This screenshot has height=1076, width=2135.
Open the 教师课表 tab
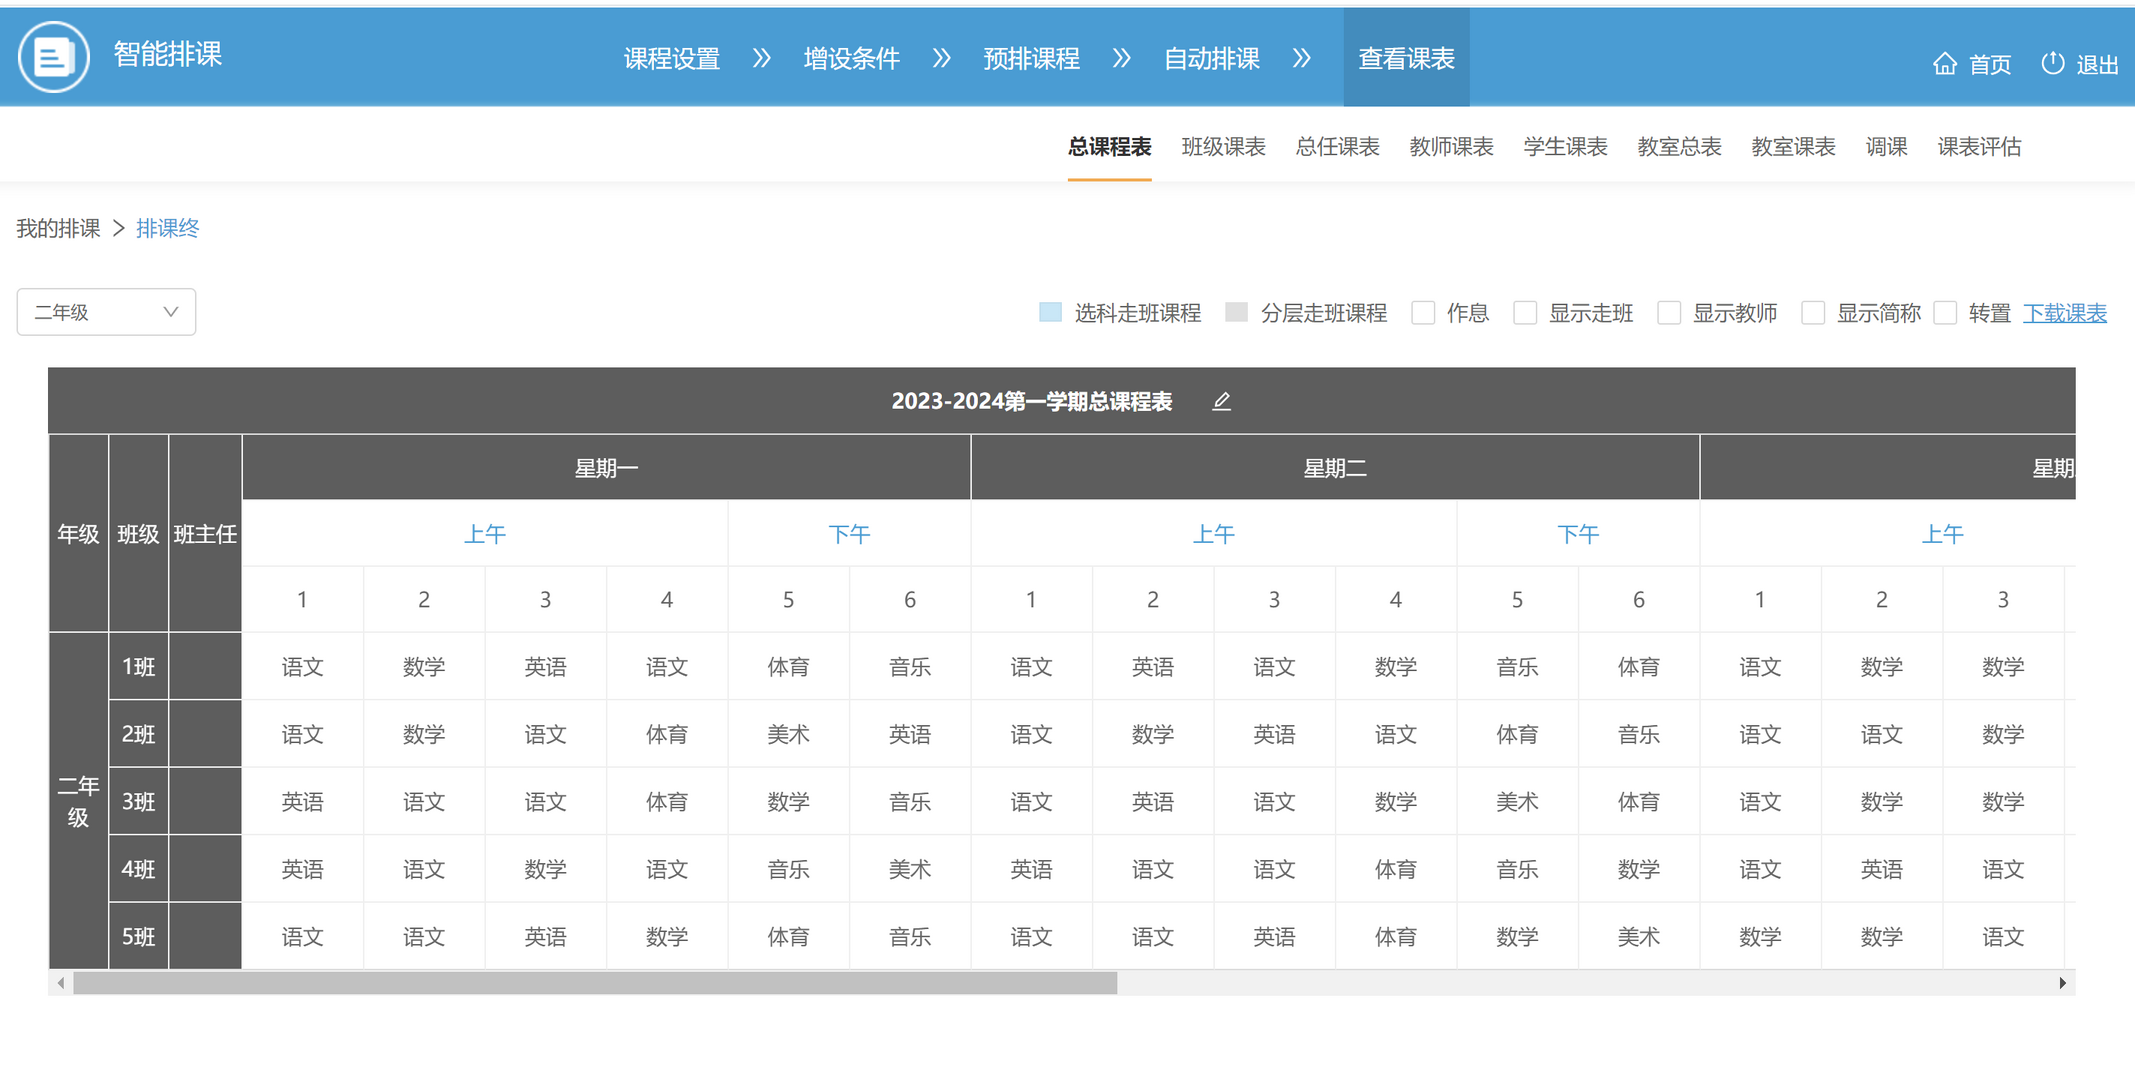[x=1451, y=147]
